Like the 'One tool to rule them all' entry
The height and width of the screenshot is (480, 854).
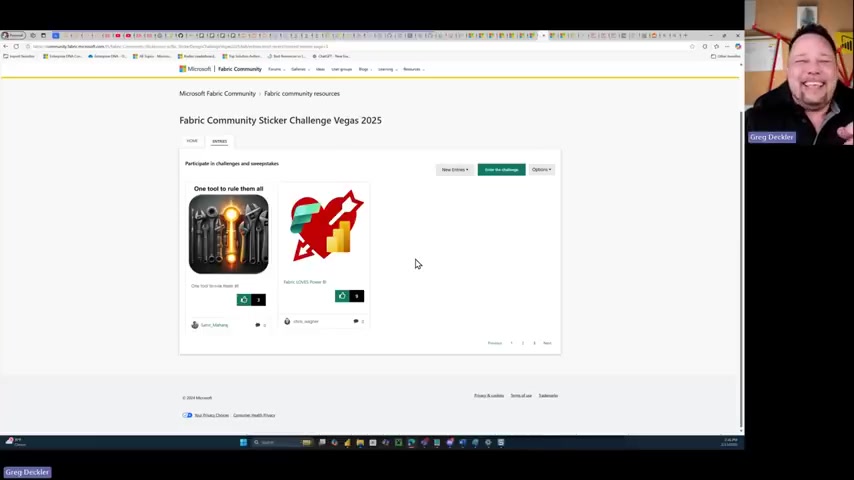pyautogui.click(x=243, y=300)
